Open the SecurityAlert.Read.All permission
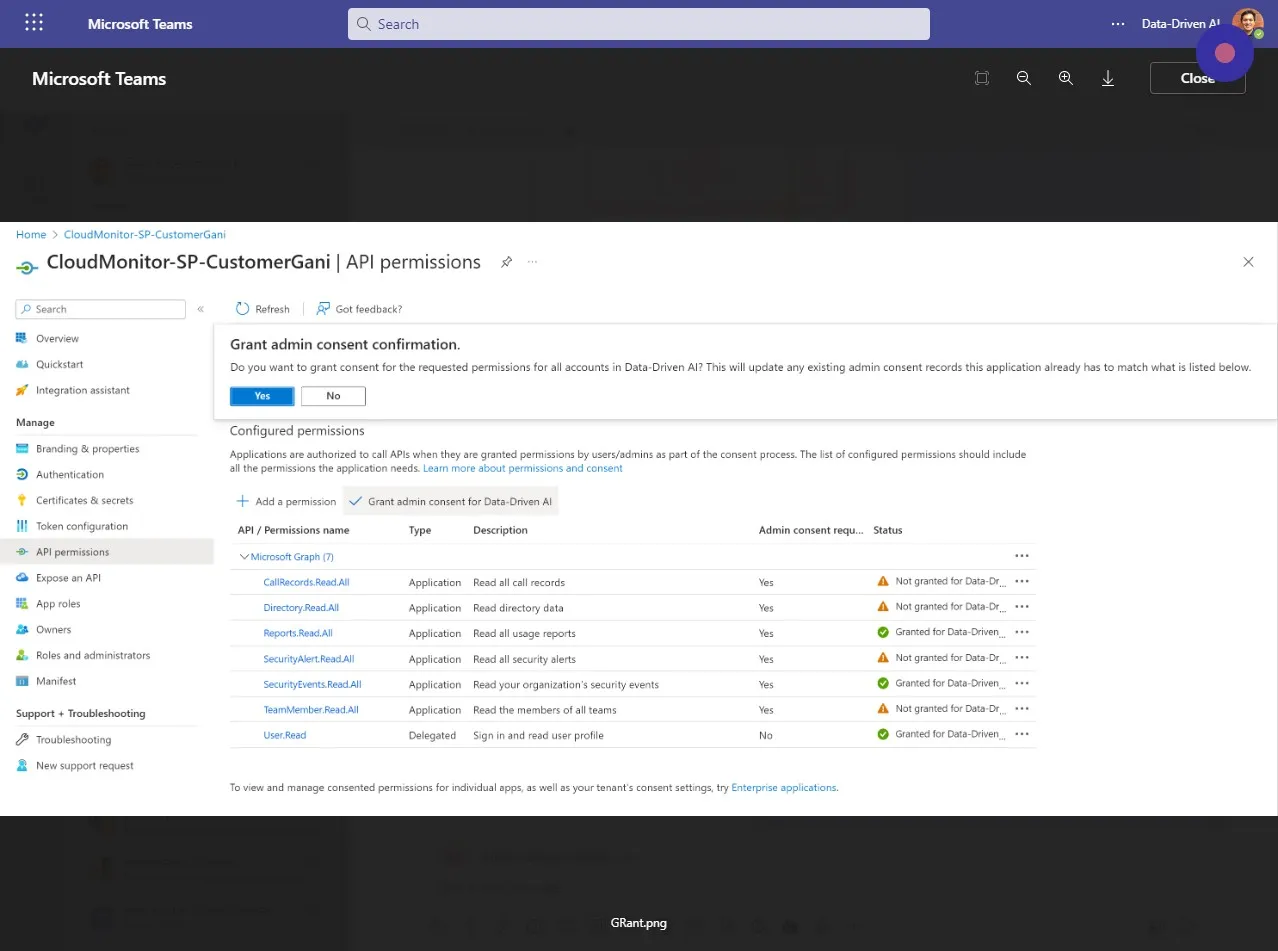 (309, 659)
